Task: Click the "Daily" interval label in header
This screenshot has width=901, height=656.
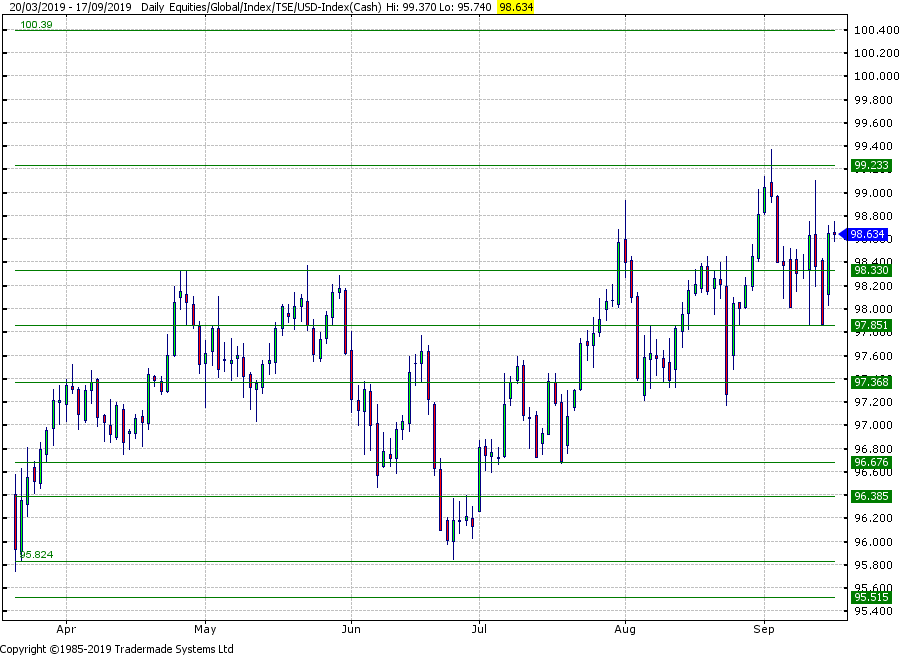Action: pos(152,7)
